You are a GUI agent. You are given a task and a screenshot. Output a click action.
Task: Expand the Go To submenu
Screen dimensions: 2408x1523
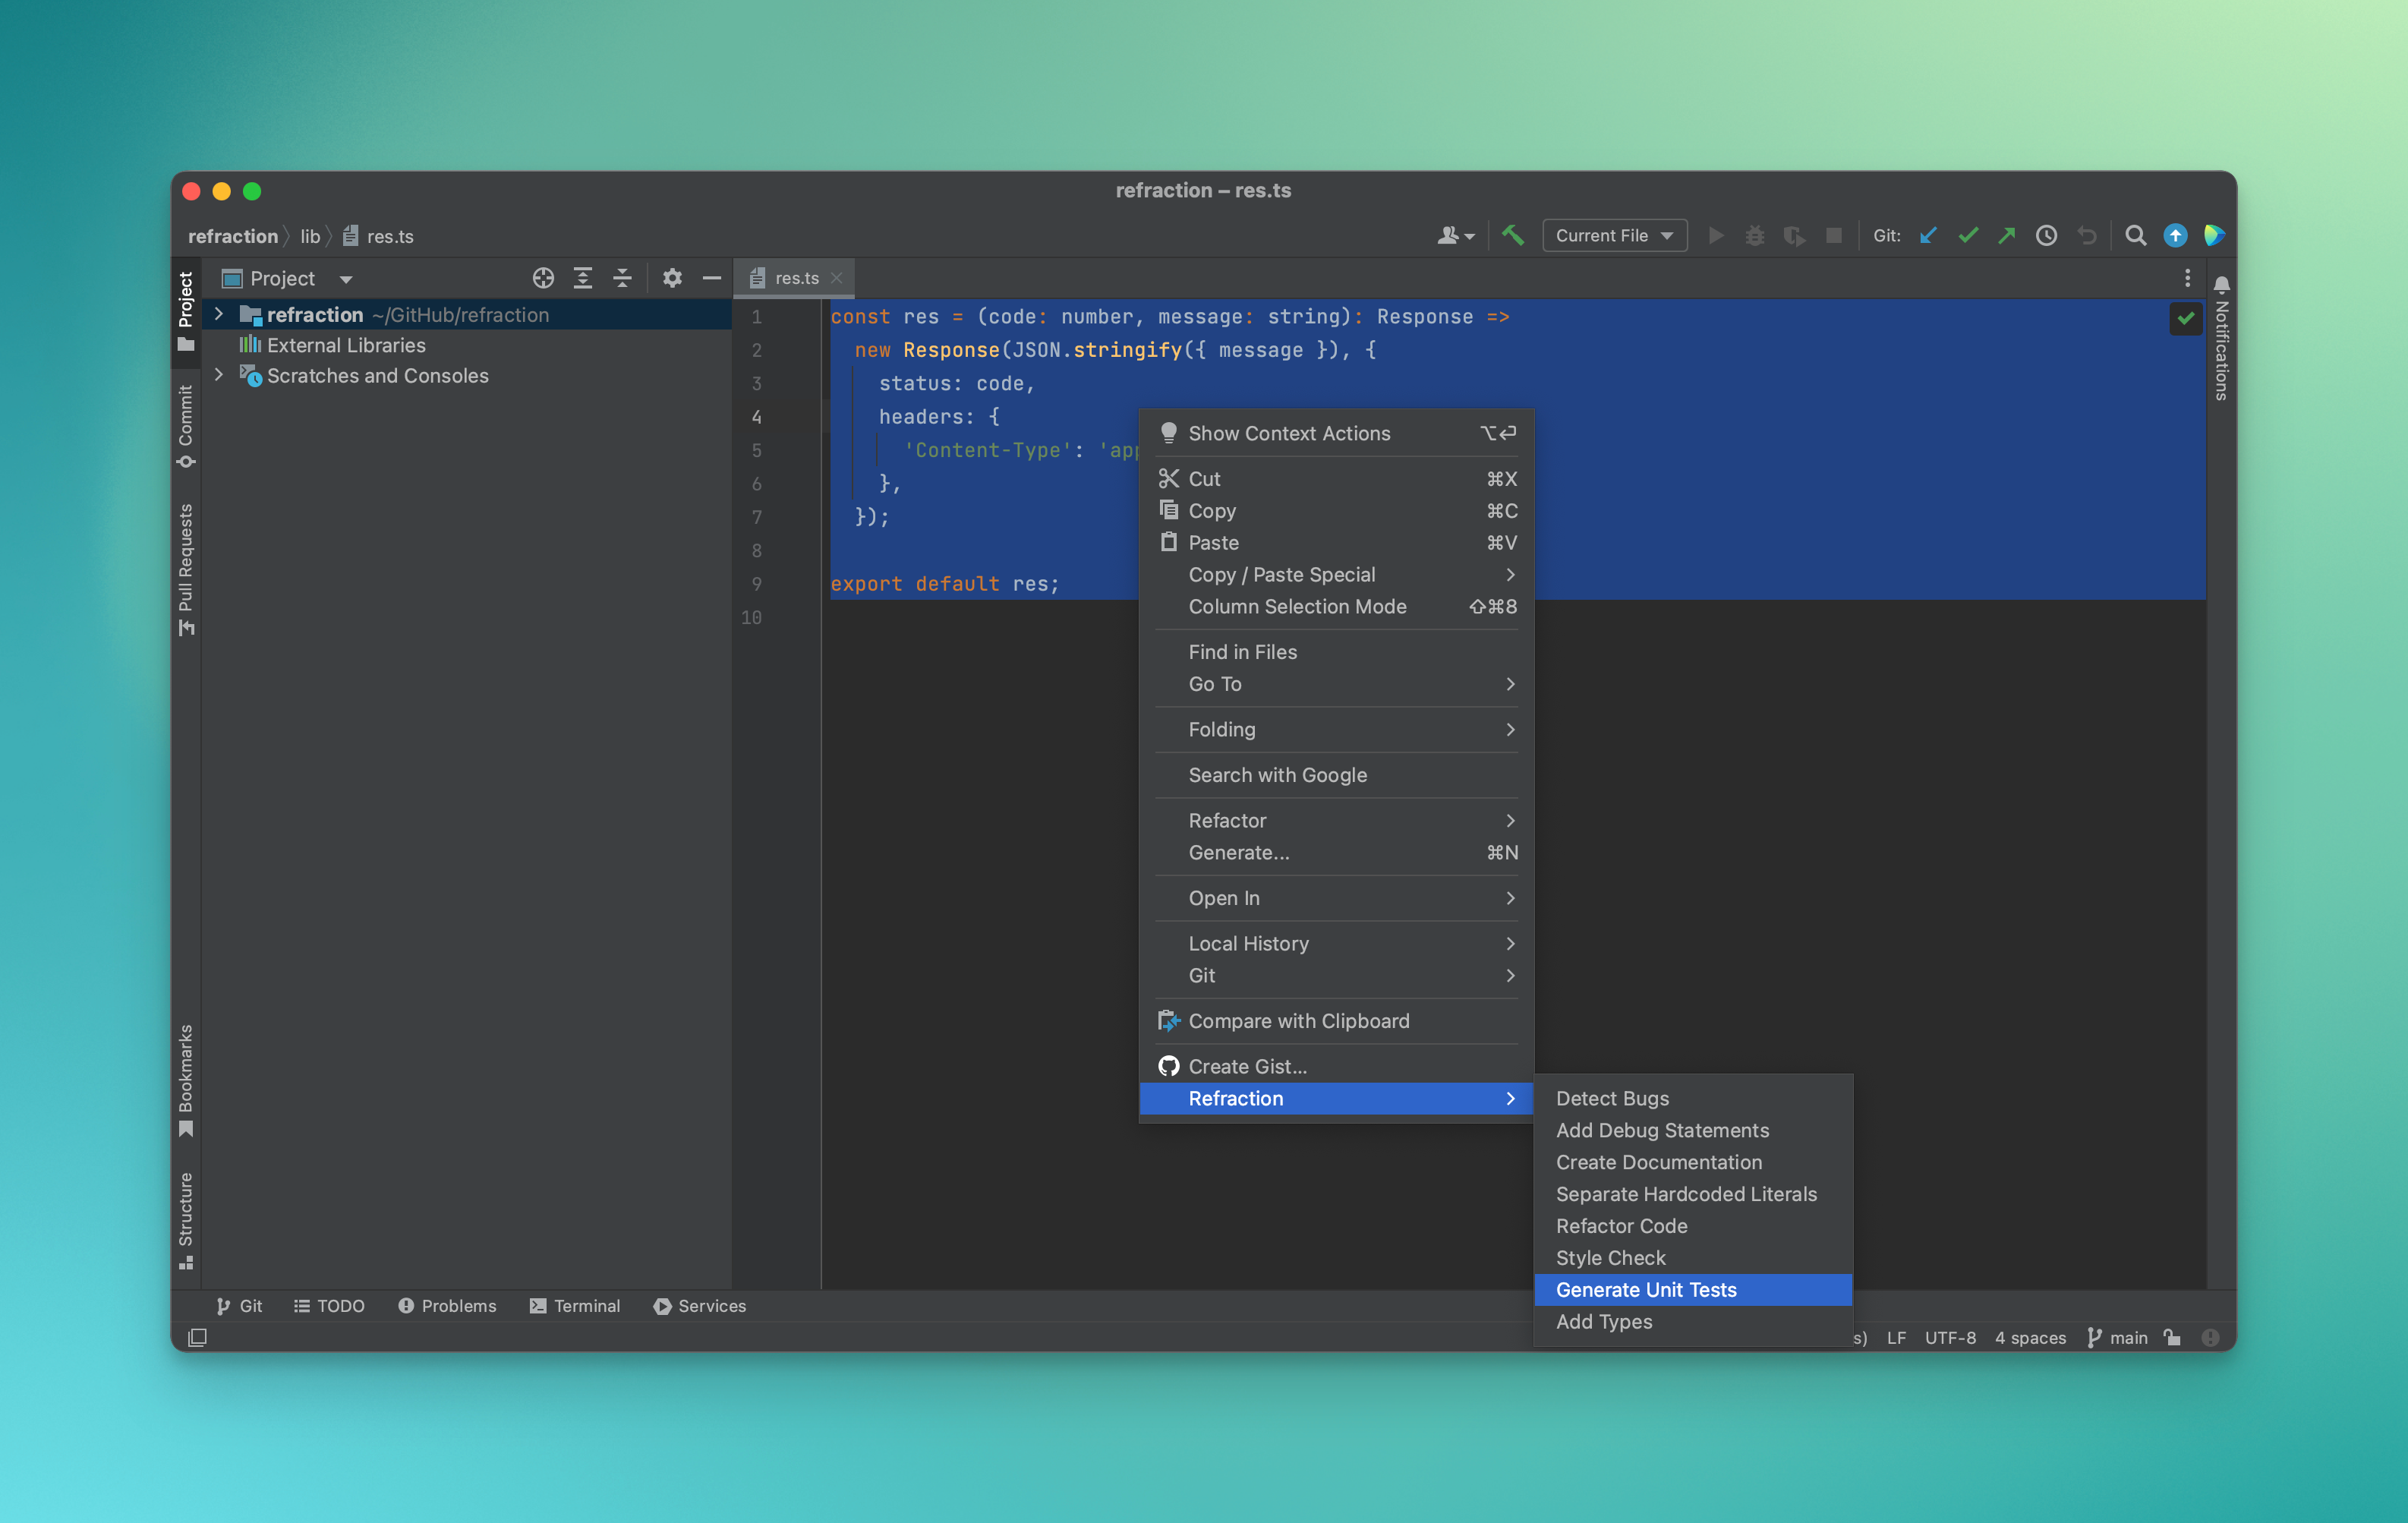[x=1336, y=684]
